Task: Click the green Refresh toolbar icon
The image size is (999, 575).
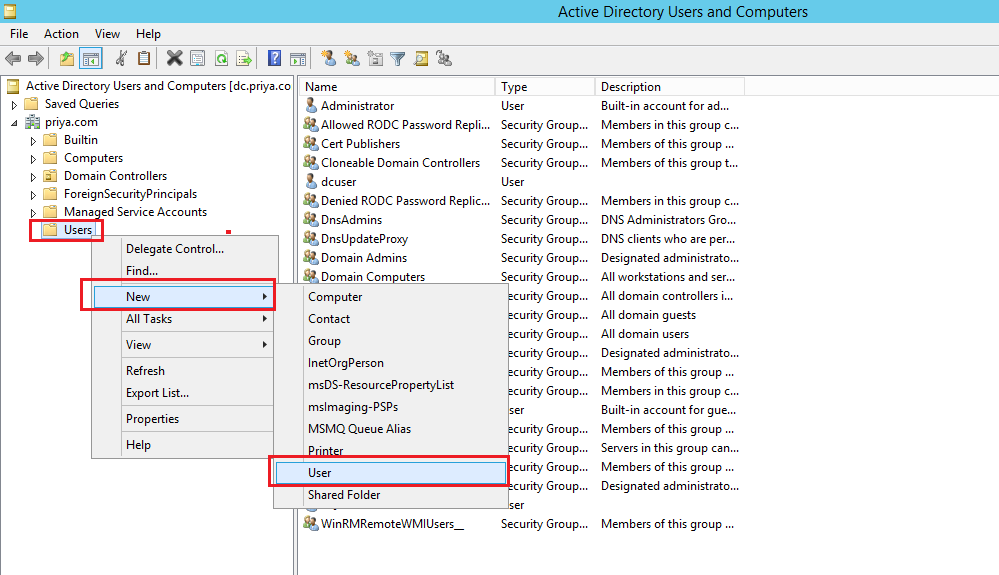Action: coord(221,59)
